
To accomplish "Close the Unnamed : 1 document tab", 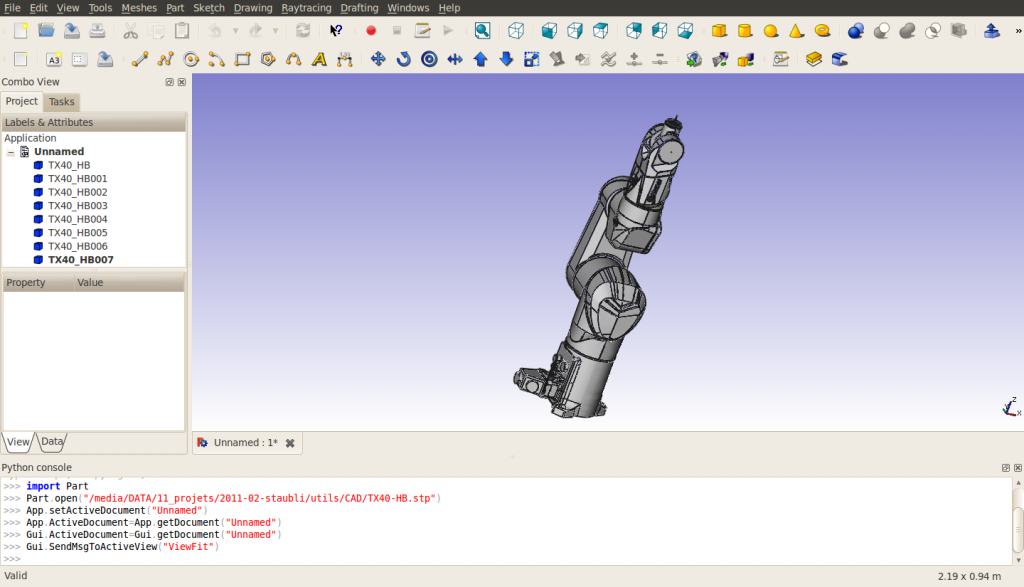I will [290, 443].
